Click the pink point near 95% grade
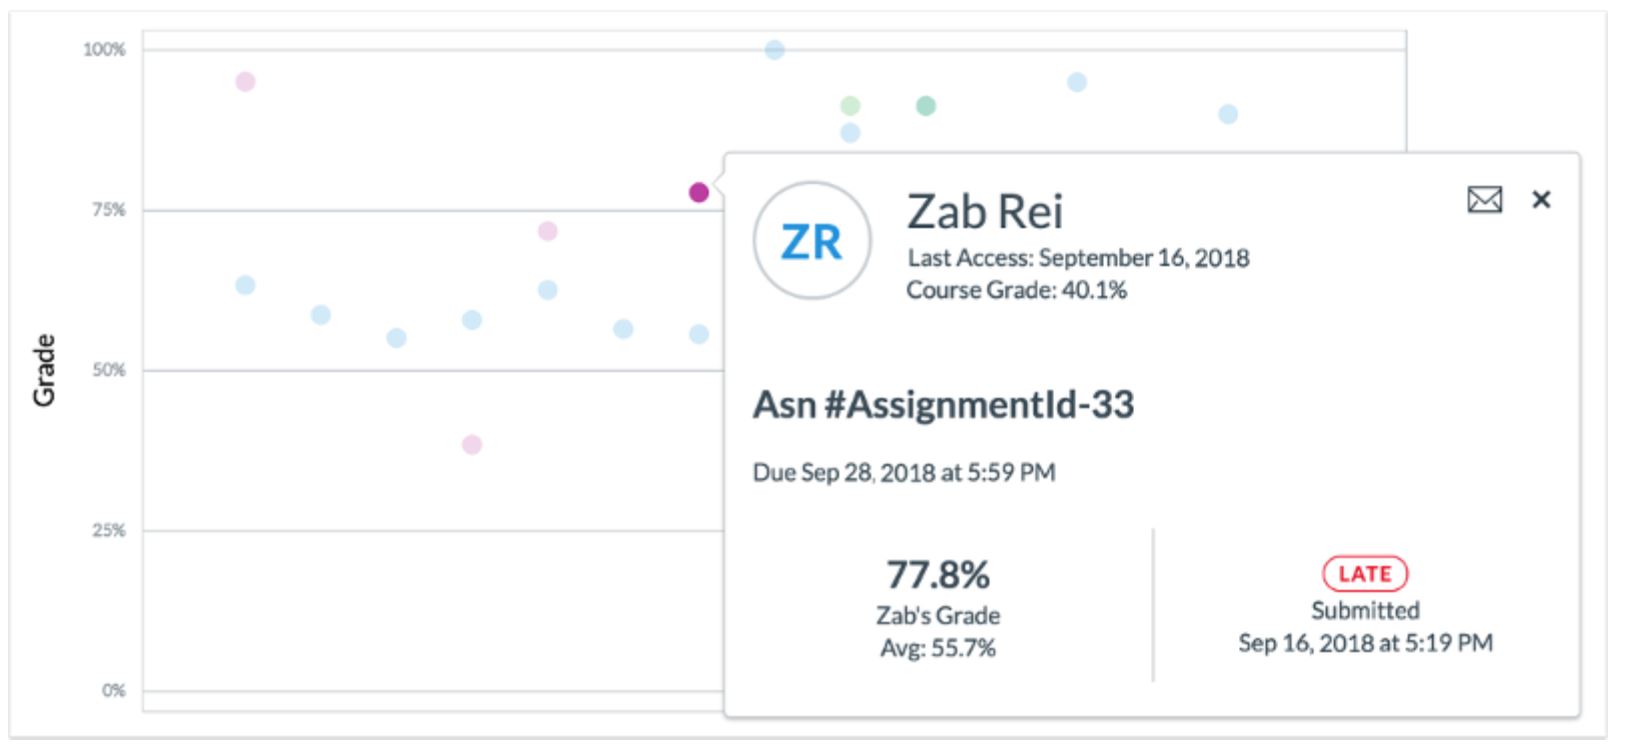This screenshot has height=751, width=1625. 245,82
